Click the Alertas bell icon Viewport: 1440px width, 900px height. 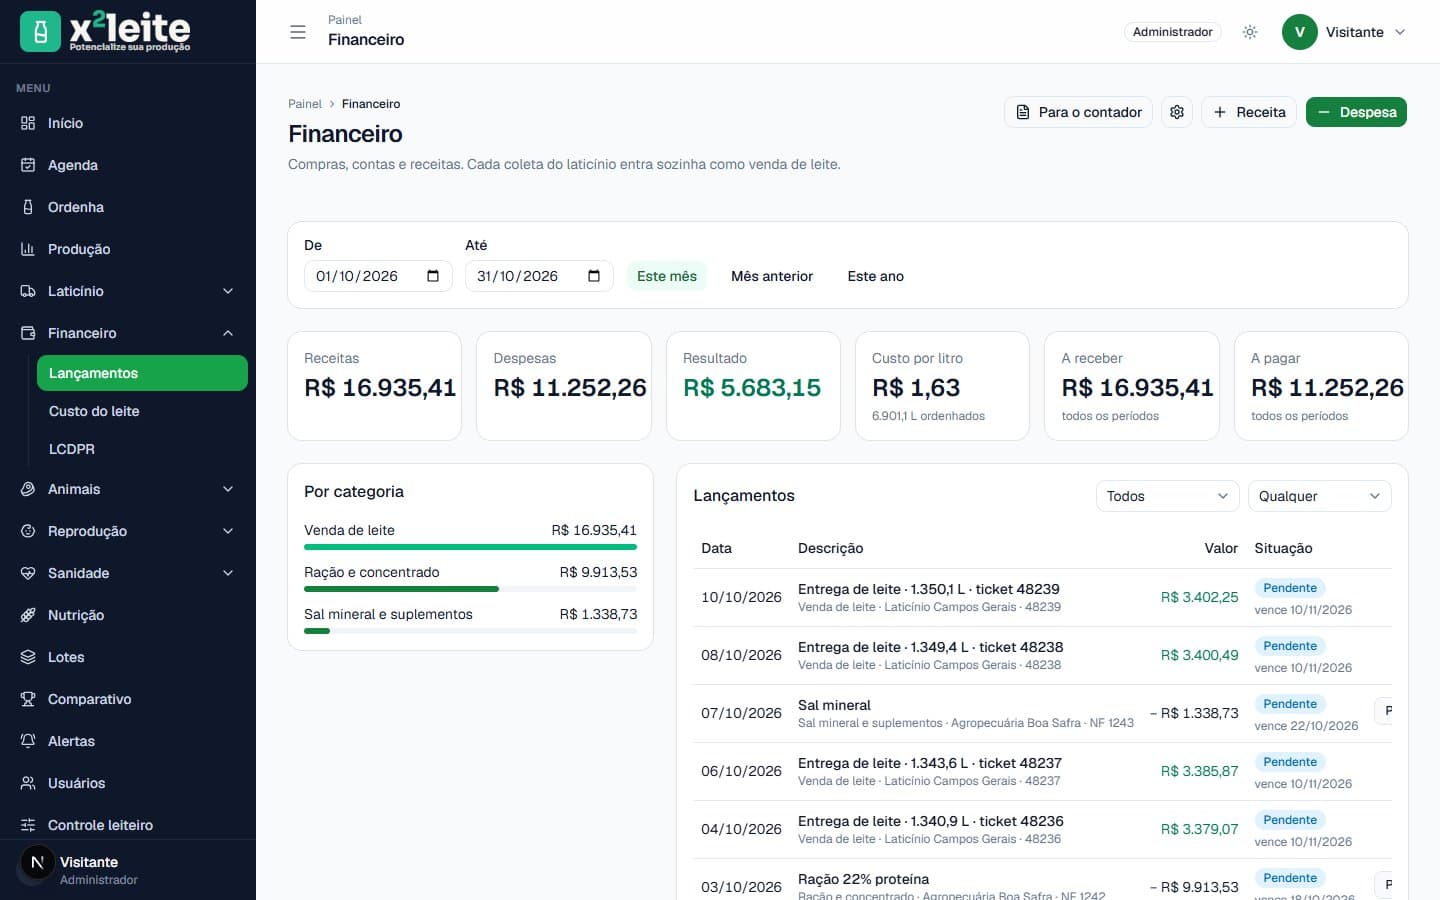pyautogui.click(x=28, y=741)
